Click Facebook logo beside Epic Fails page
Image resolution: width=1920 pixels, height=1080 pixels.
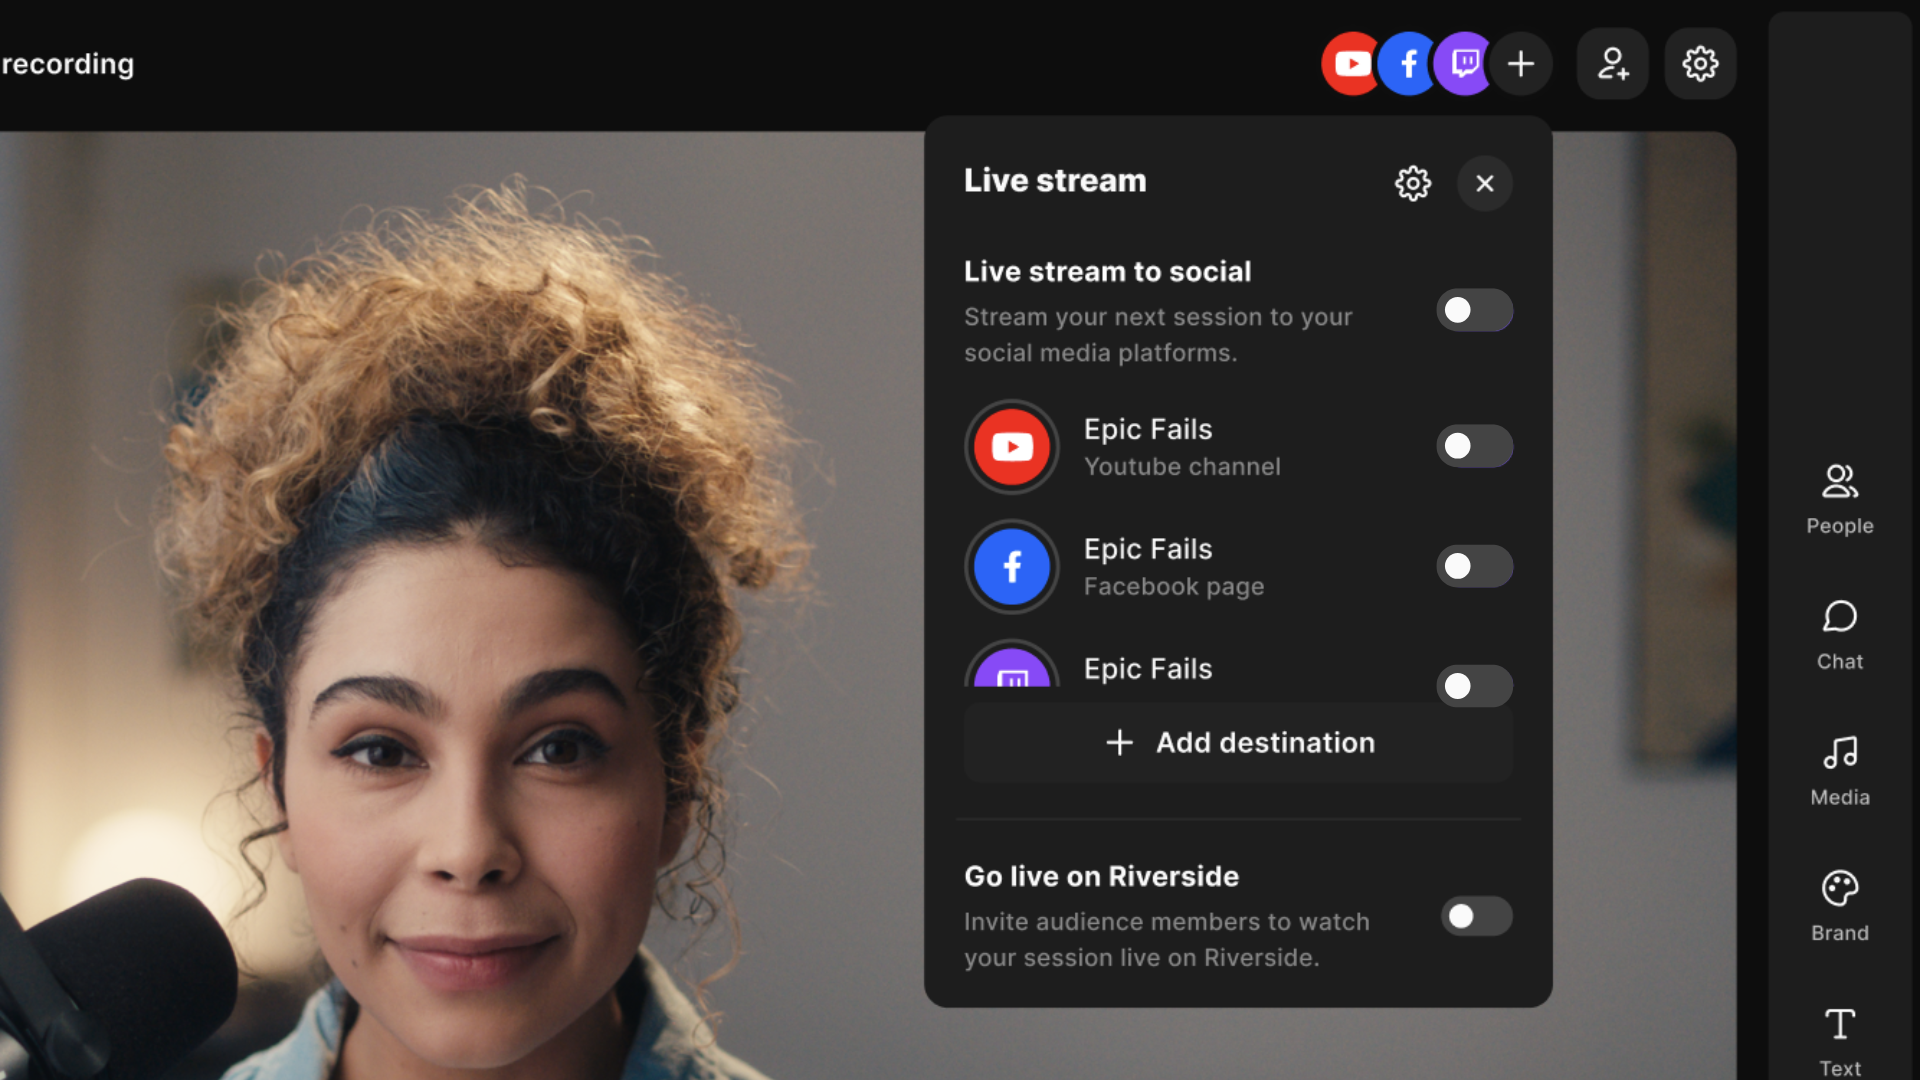(1012, 567)
